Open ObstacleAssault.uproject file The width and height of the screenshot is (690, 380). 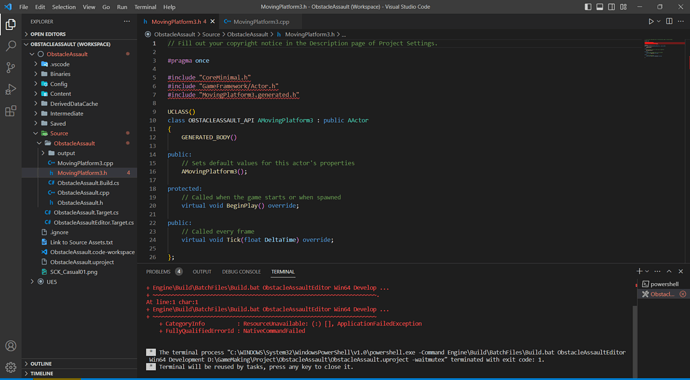(x=79, y=262)
